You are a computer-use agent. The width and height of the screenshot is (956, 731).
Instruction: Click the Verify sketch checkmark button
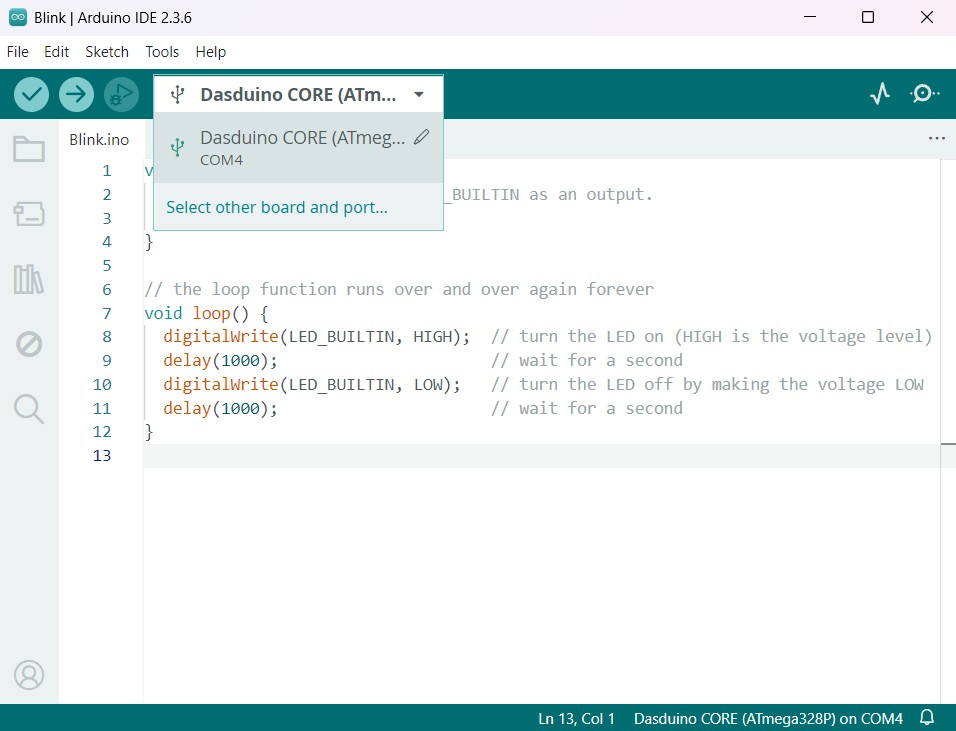point(32,94)
